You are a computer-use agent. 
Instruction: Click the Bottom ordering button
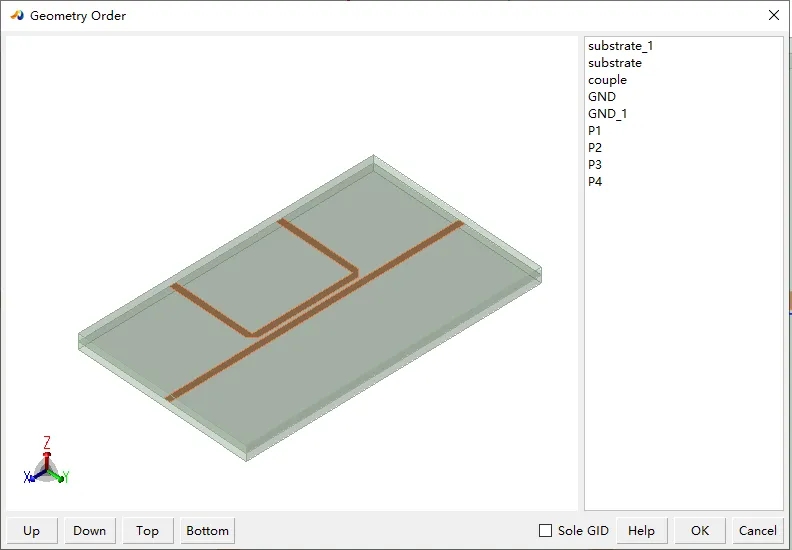207,531
